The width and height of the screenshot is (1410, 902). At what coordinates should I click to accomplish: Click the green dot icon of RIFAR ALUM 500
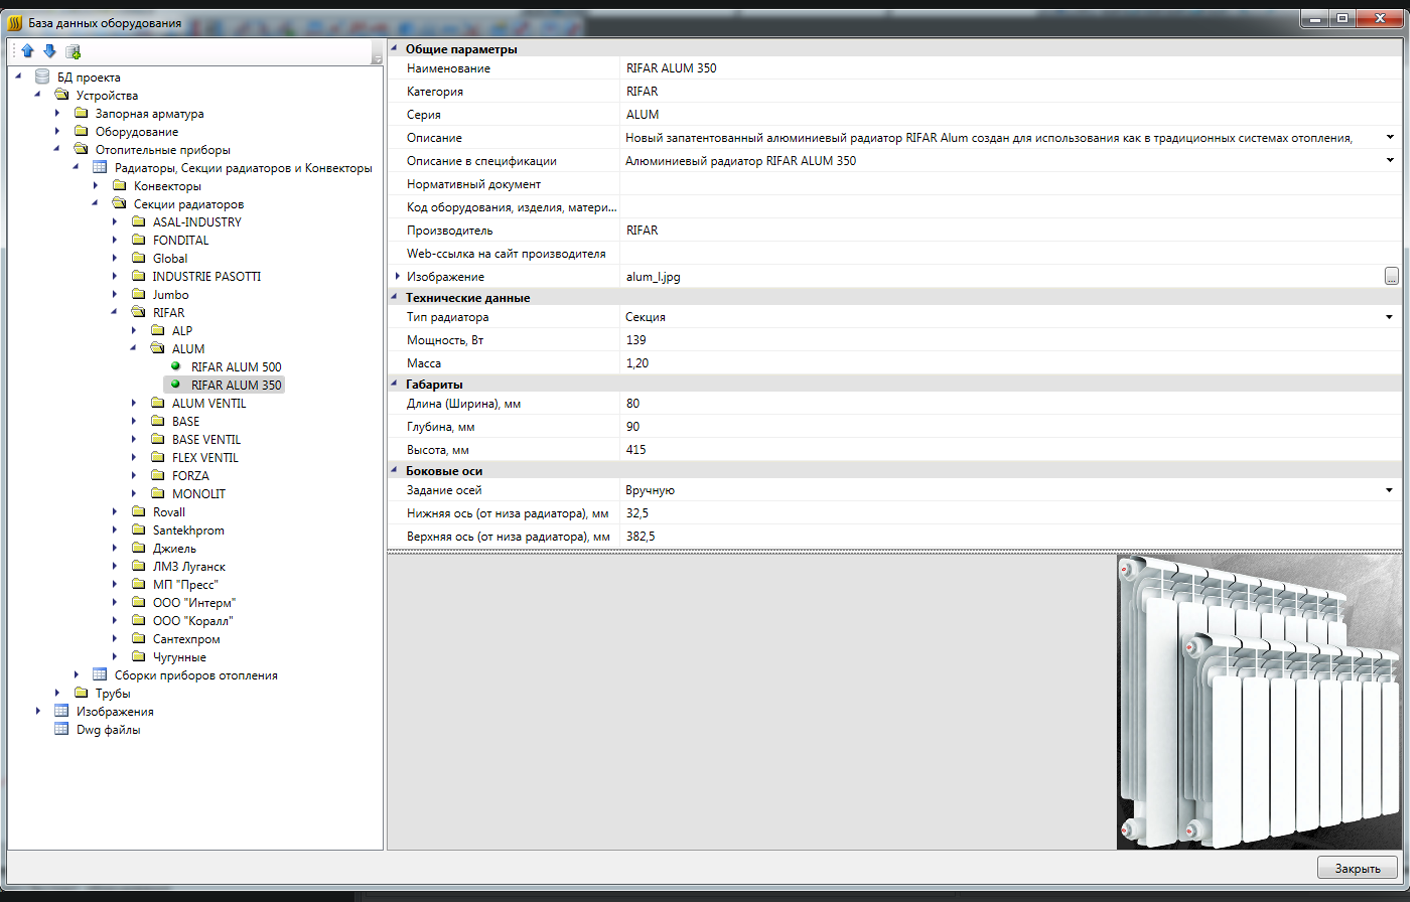pos(176,366)
